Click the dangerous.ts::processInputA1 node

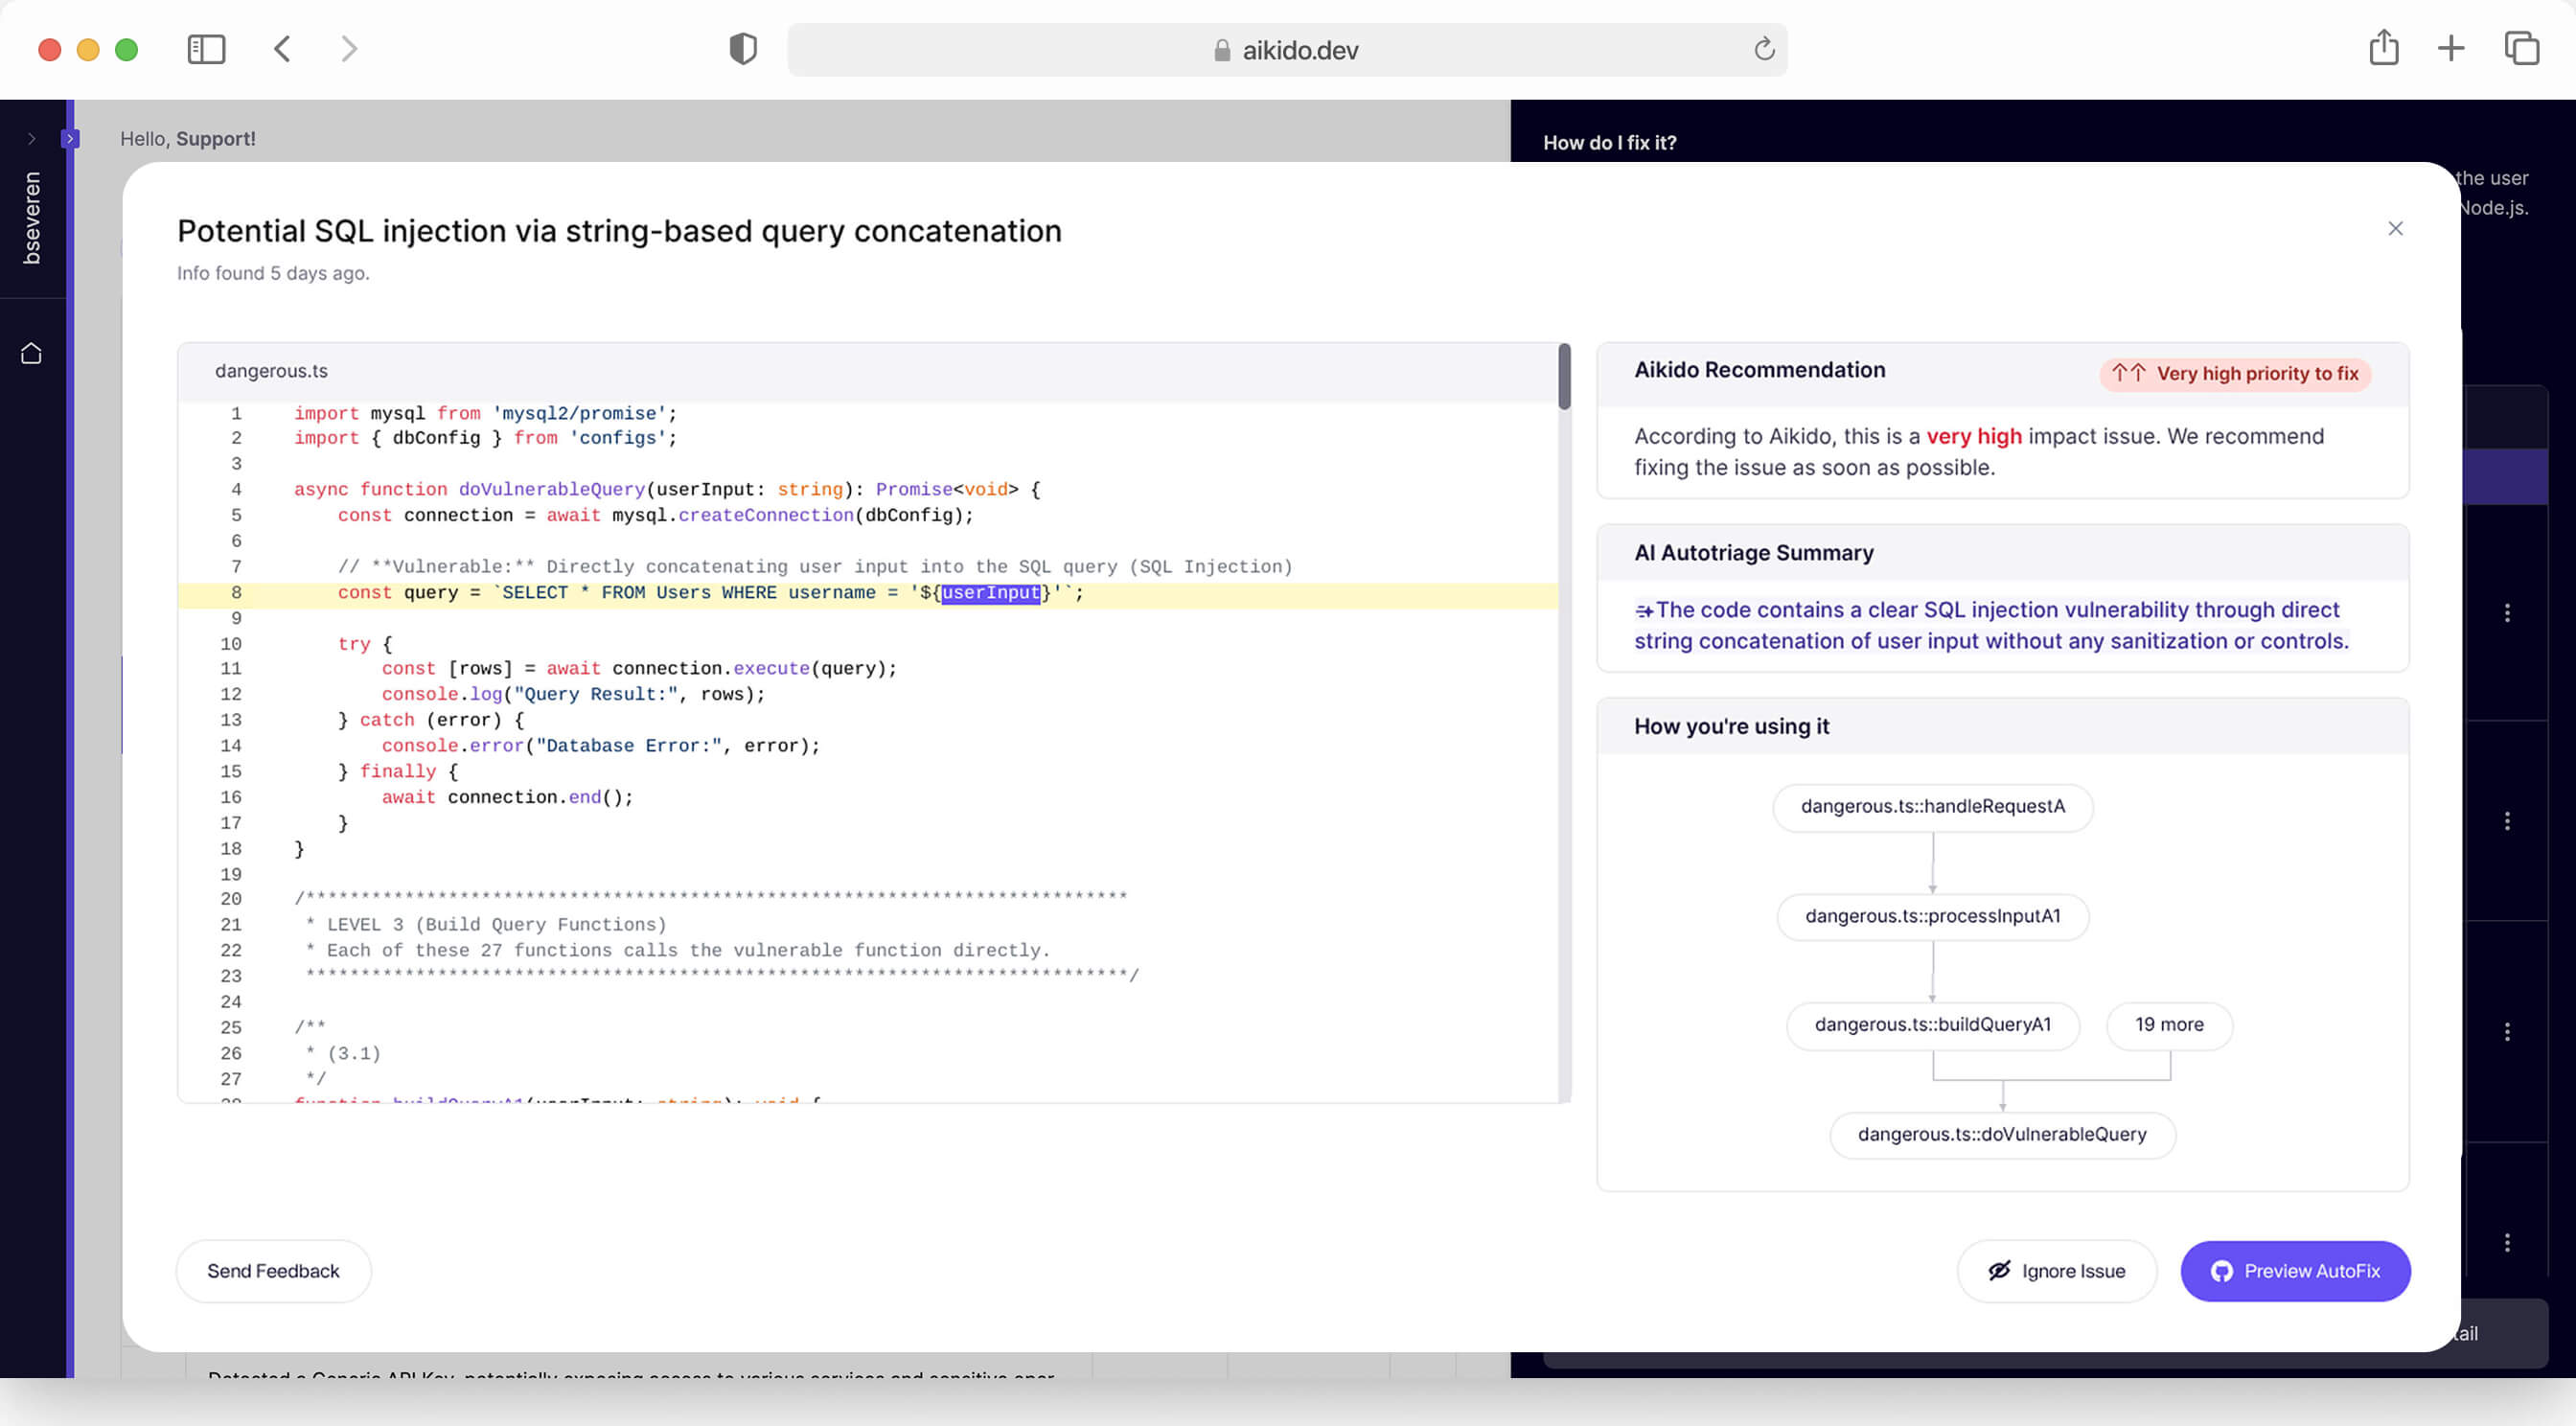coord(1932,916)
